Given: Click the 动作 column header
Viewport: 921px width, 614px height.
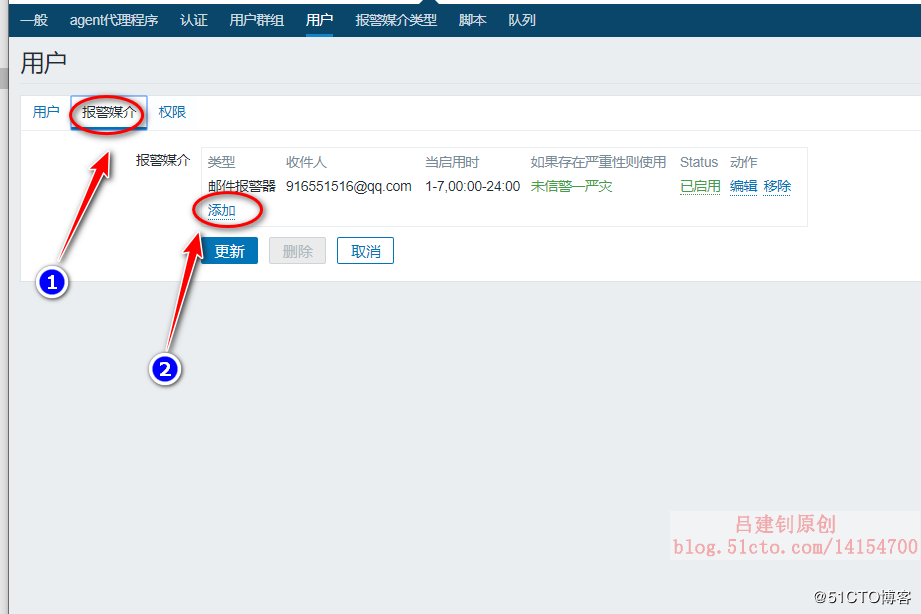Looking at the screenshot, I should pos(744,162).
